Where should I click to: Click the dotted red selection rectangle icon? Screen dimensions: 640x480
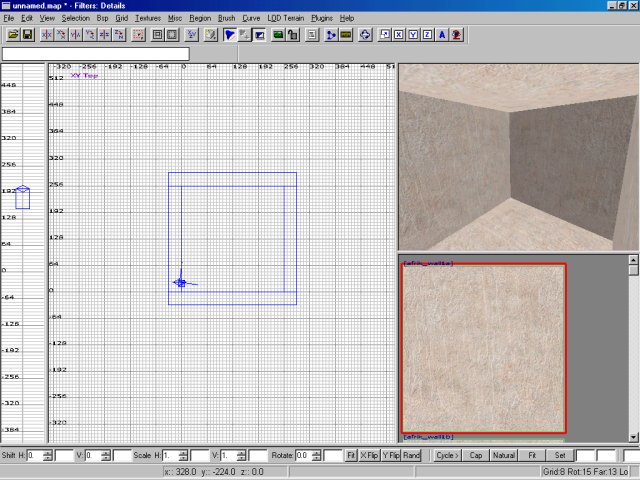pos(140,34)
